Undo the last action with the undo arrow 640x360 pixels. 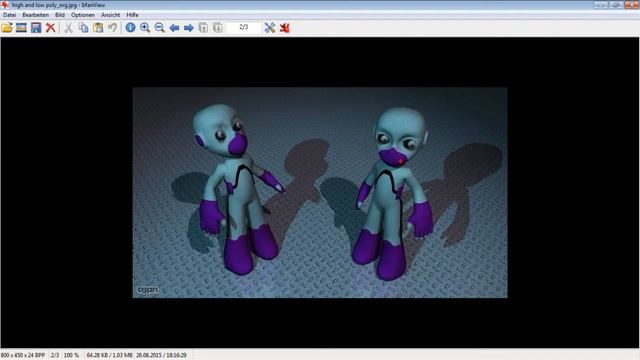[113, 28]
